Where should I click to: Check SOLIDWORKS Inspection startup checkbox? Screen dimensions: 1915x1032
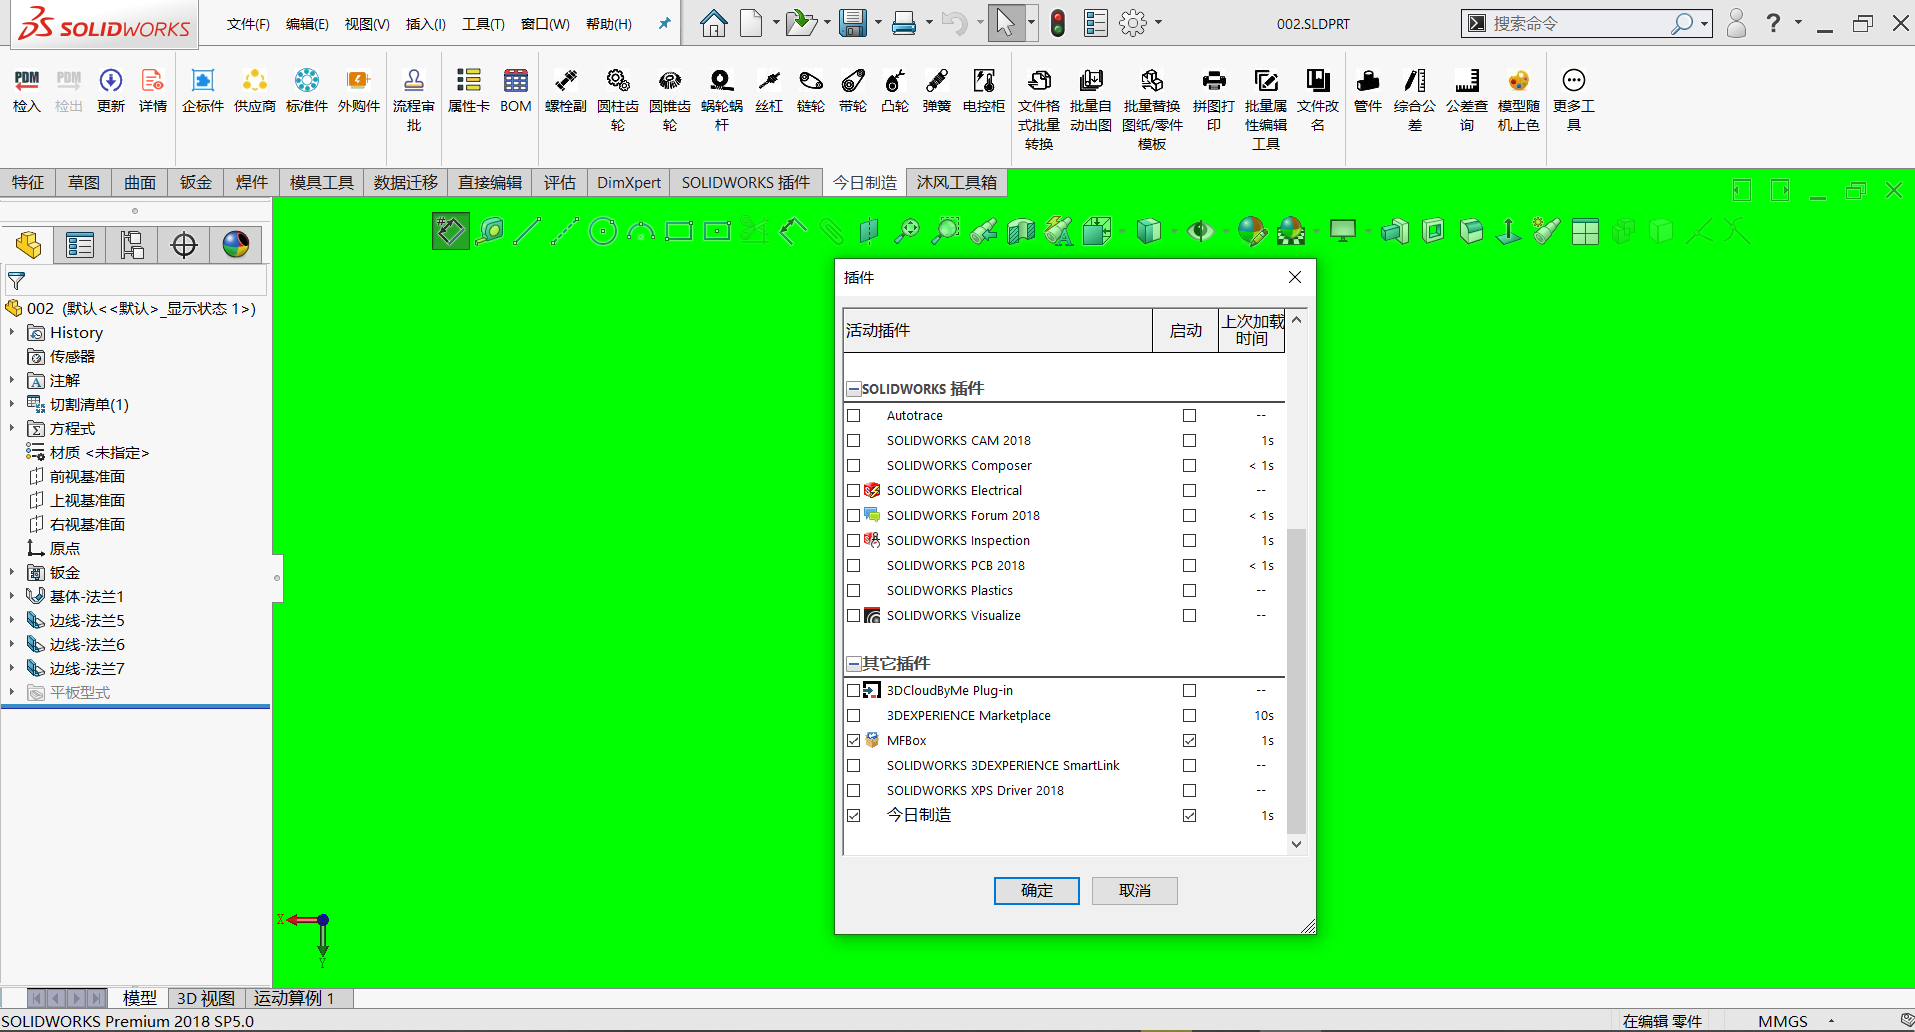(1189, 541)
